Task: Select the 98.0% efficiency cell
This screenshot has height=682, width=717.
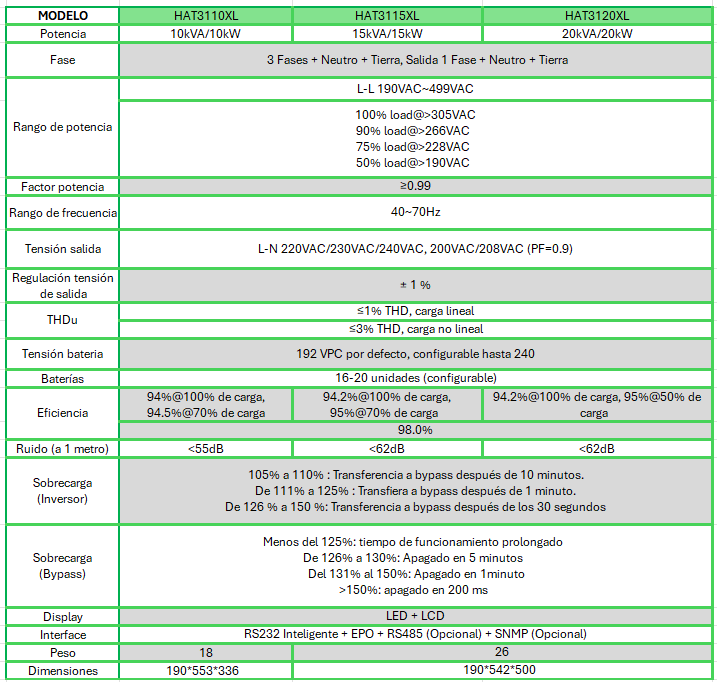Action: pyautogui.click(x=414, y=430)
